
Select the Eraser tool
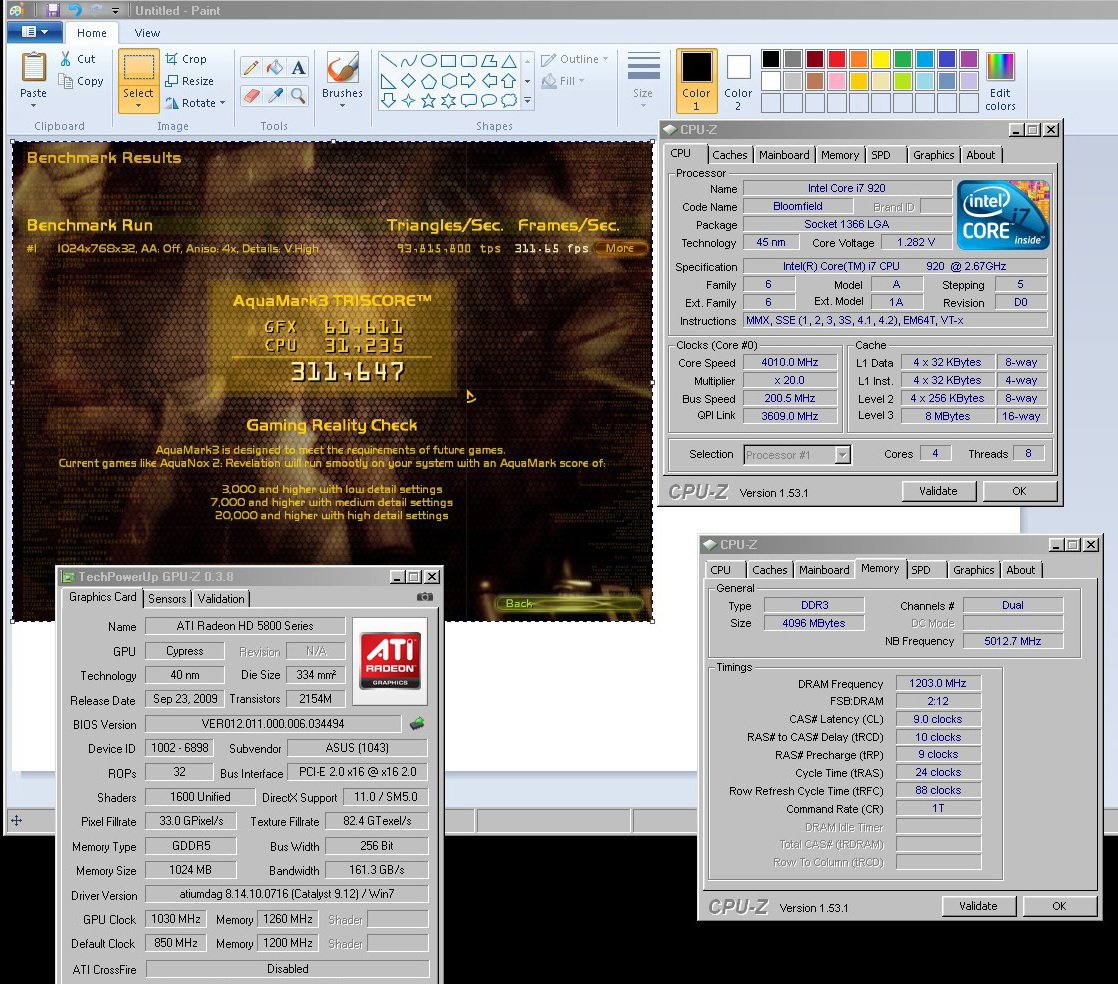251,95
